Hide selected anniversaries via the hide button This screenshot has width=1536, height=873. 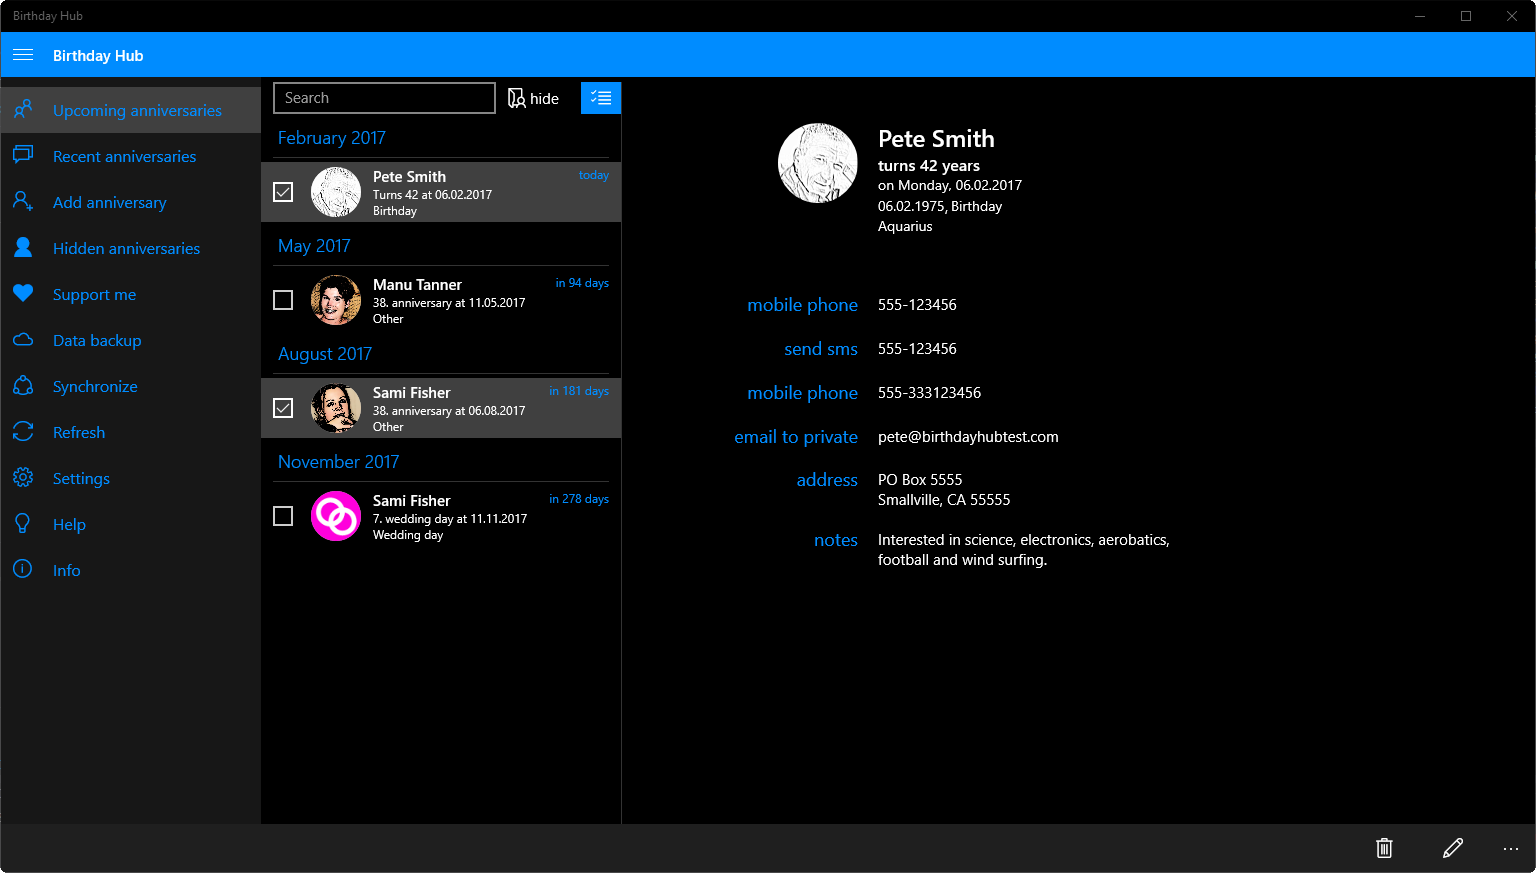(533, 98)
